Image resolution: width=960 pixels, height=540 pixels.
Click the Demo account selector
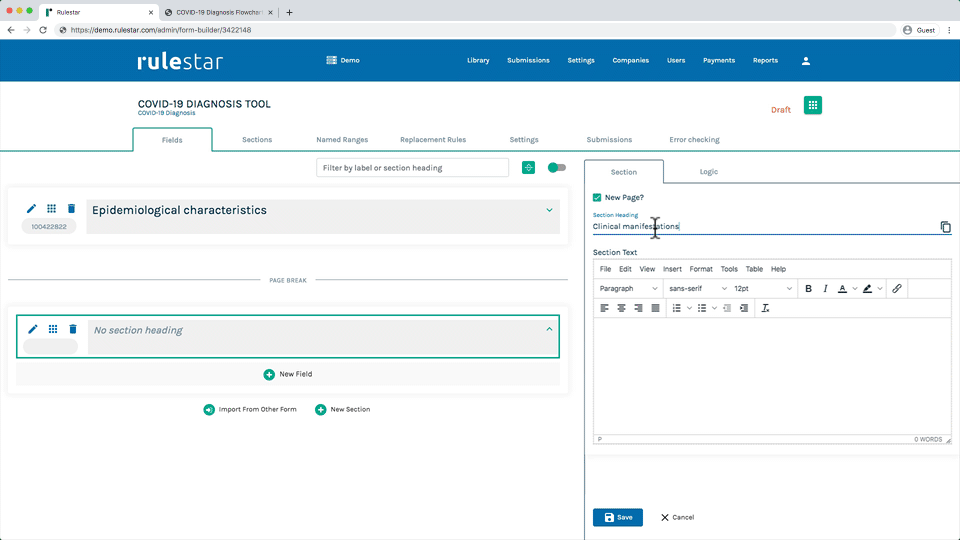343,60
